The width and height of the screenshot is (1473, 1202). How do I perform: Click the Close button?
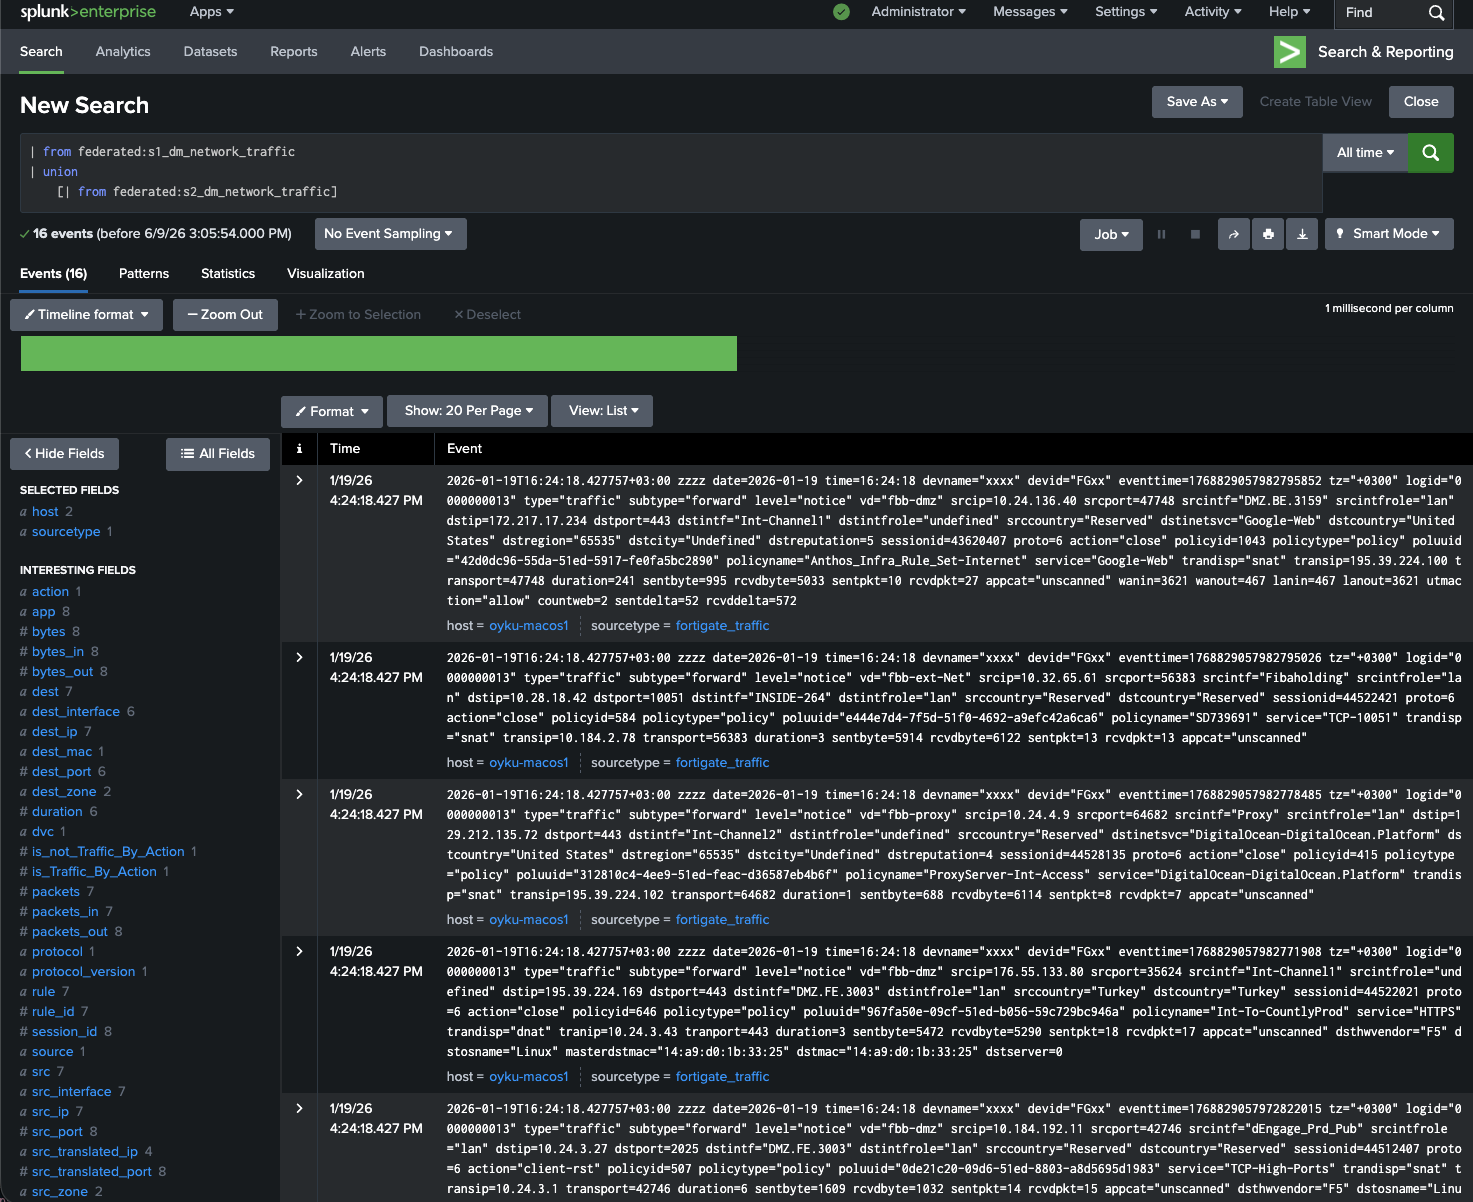click(x=1421, y=102)
